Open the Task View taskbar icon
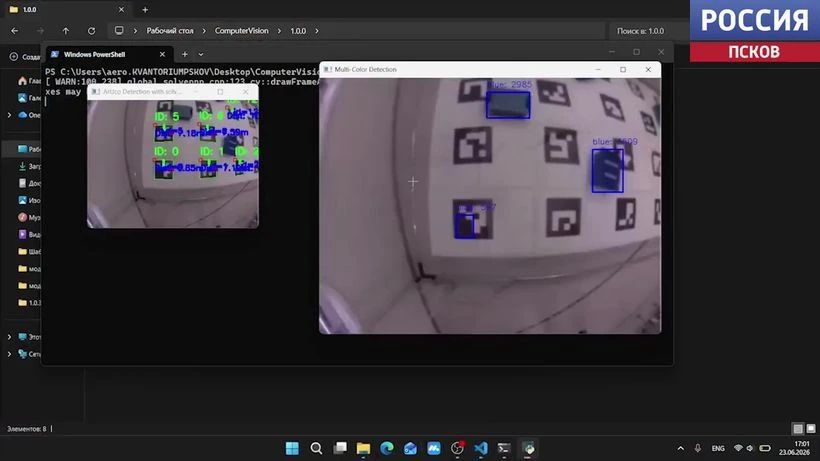Image resolution: width=820 pixels, height=461 pixels. [340, 448]
